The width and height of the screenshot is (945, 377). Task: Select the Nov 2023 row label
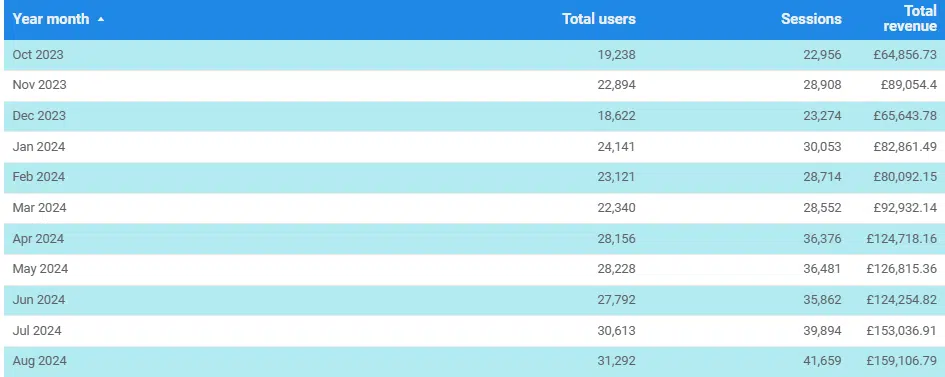pyautogui.click(x=39, y=85)
